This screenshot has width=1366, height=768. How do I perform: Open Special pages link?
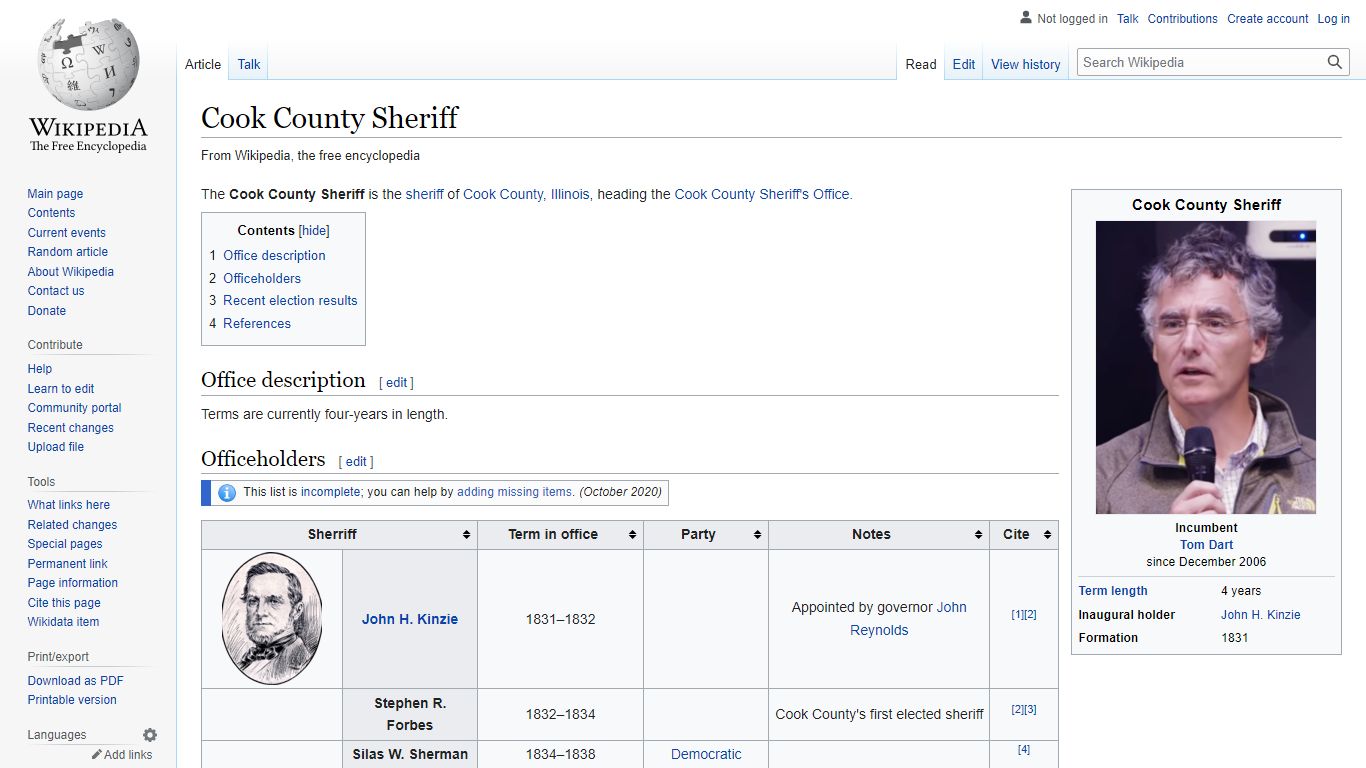click(x=65, y=544)
